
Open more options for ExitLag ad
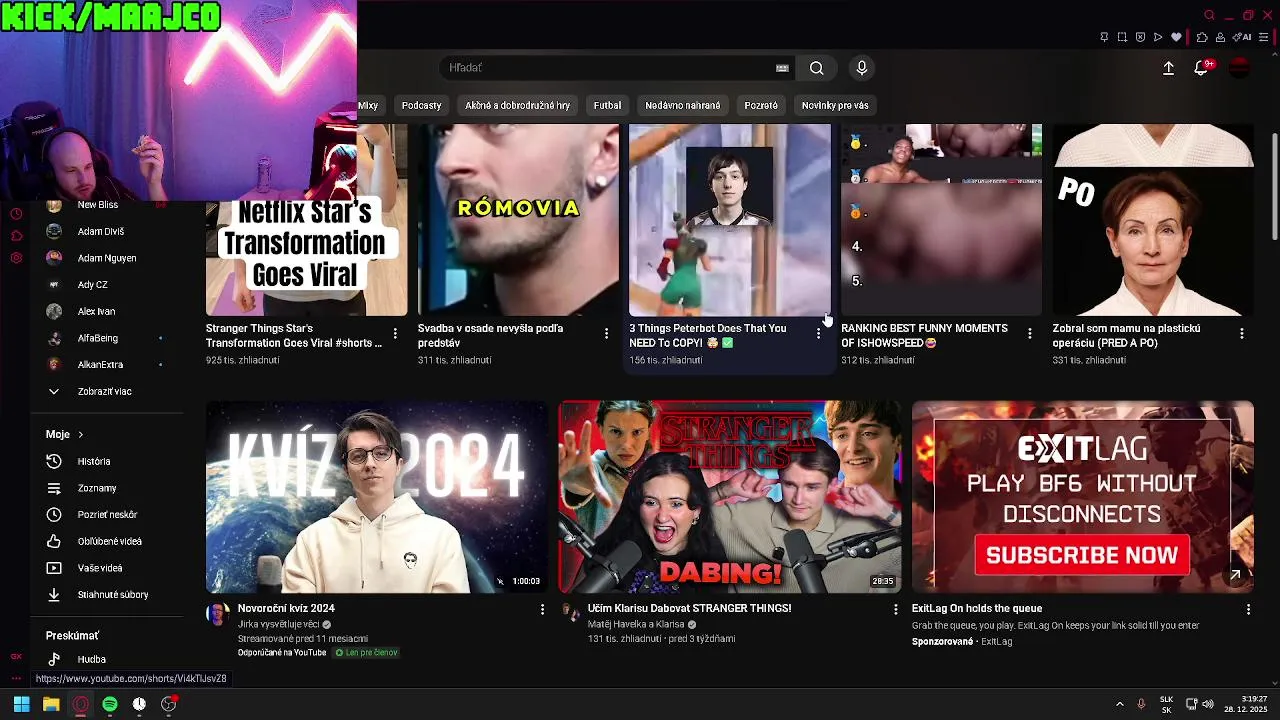(1248, 609)
